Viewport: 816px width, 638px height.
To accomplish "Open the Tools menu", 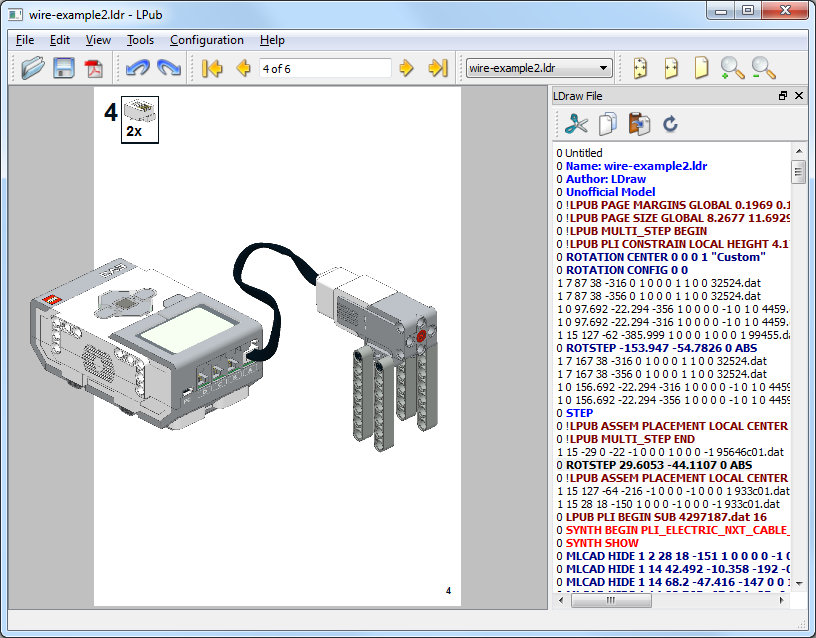I will 141,40.
